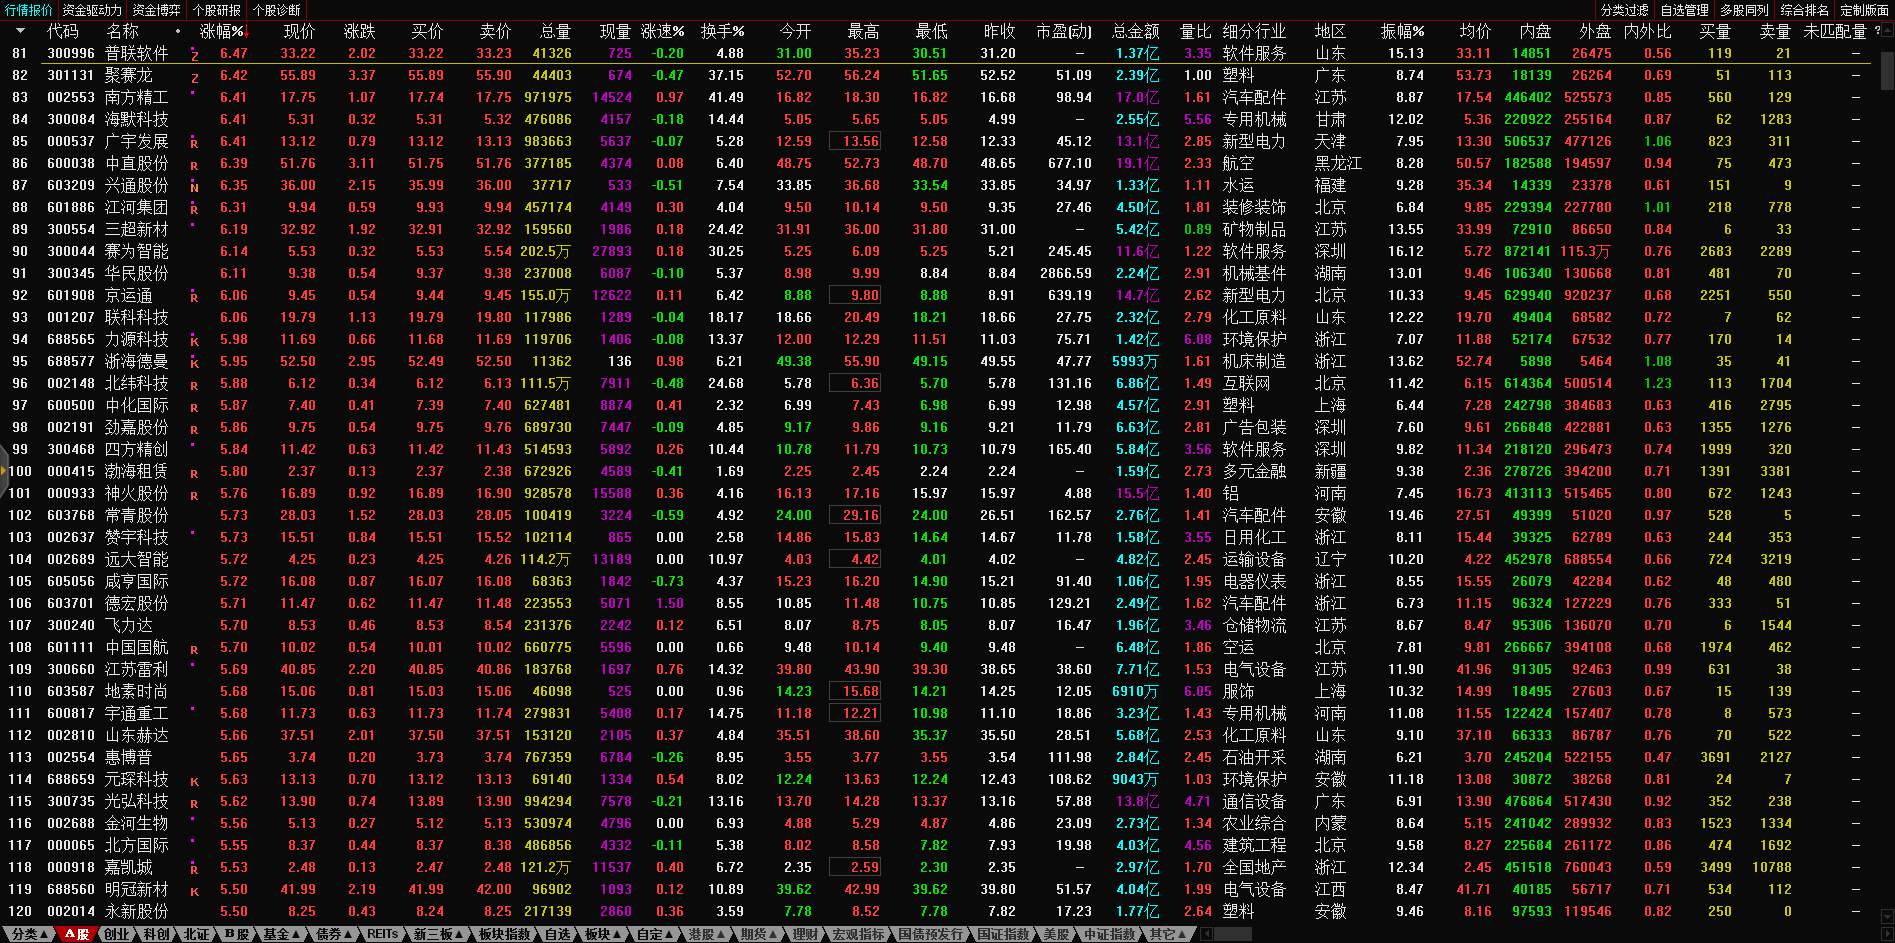Click the vertical scrollbar on the right
The width and height of the screenshot is (1895, 943).
[x=1886, y=70]
